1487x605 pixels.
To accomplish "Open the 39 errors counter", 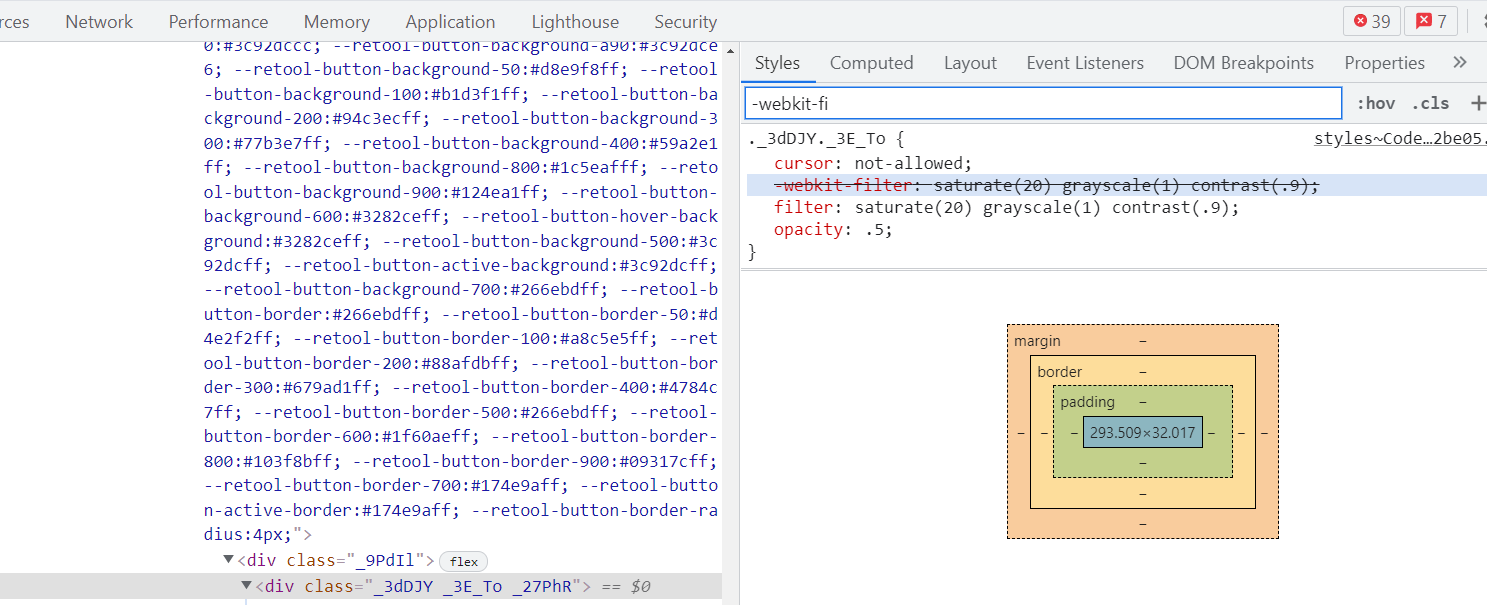I will [1371, 21].
